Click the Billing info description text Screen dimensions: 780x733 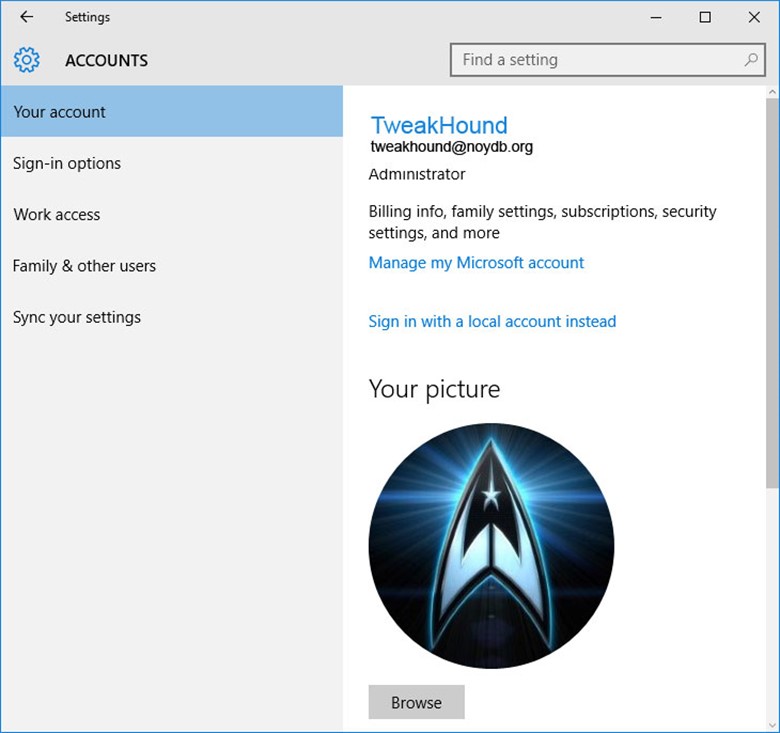tap(542, 222)
